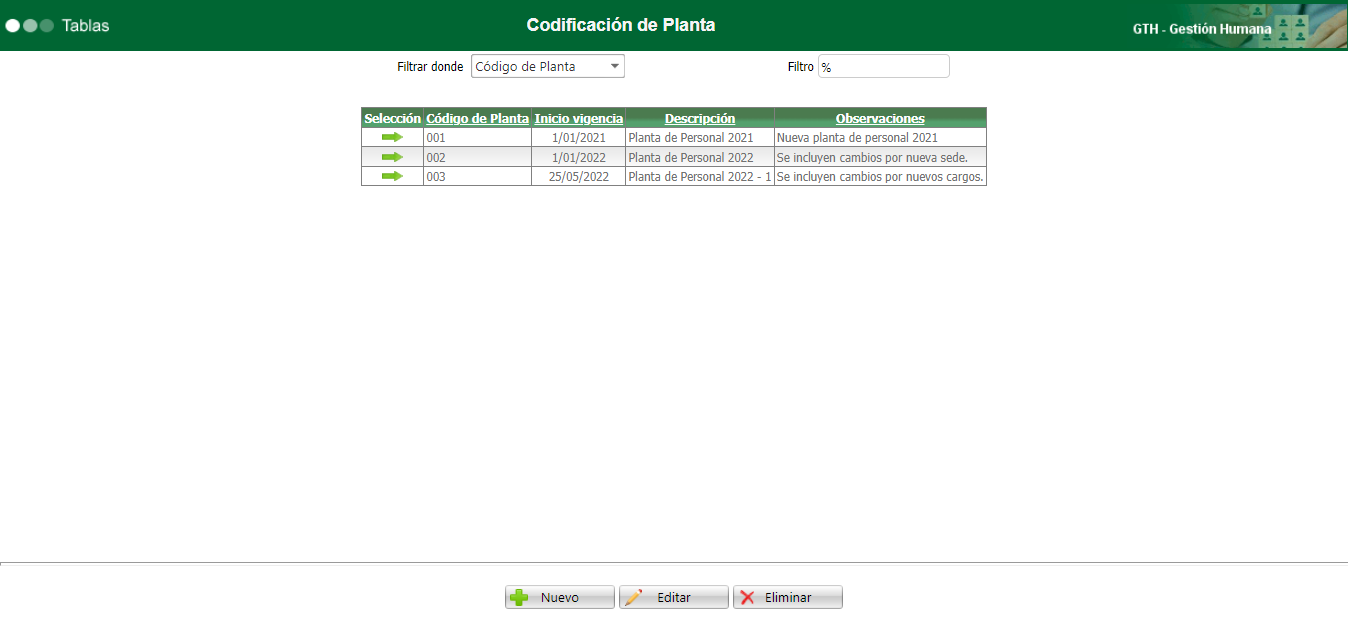The height and width of the screenshot is (627, 1348).
Task: Sort by Código de Planta column
Action: point(476,118)
